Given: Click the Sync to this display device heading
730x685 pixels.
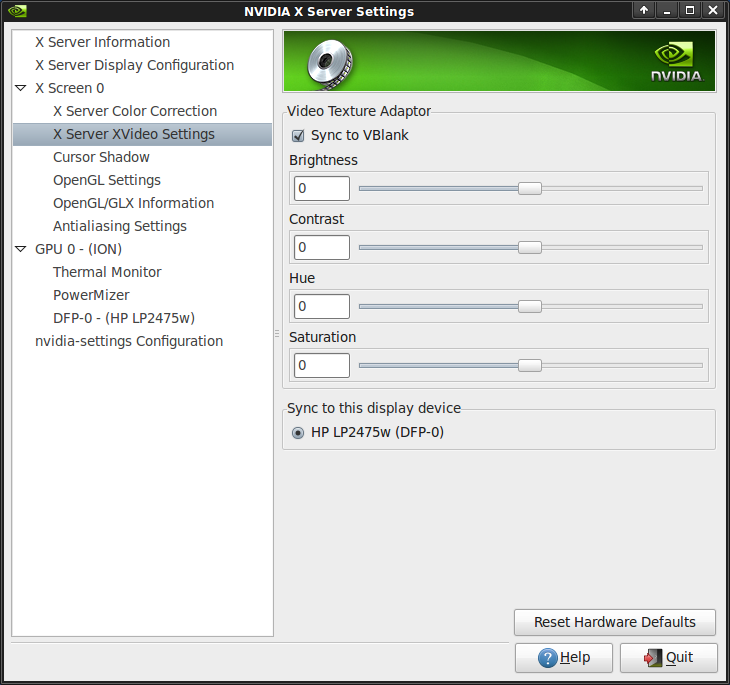Looking at the screenshot, I should [x=374, y=408].
